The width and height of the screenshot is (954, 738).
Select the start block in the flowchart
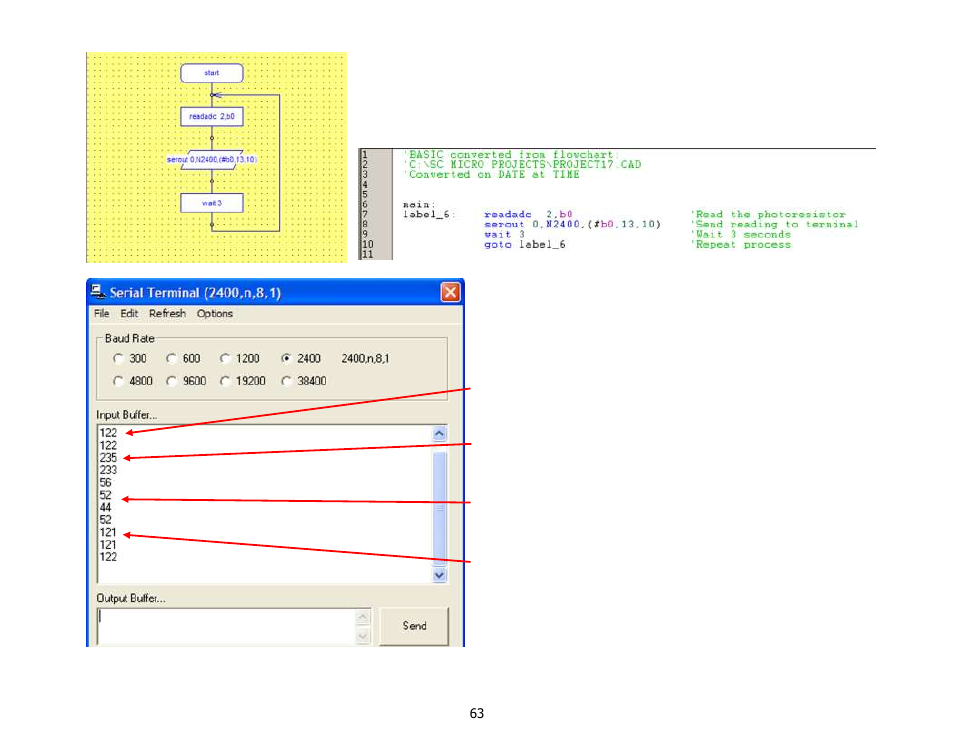click(212, 73)
